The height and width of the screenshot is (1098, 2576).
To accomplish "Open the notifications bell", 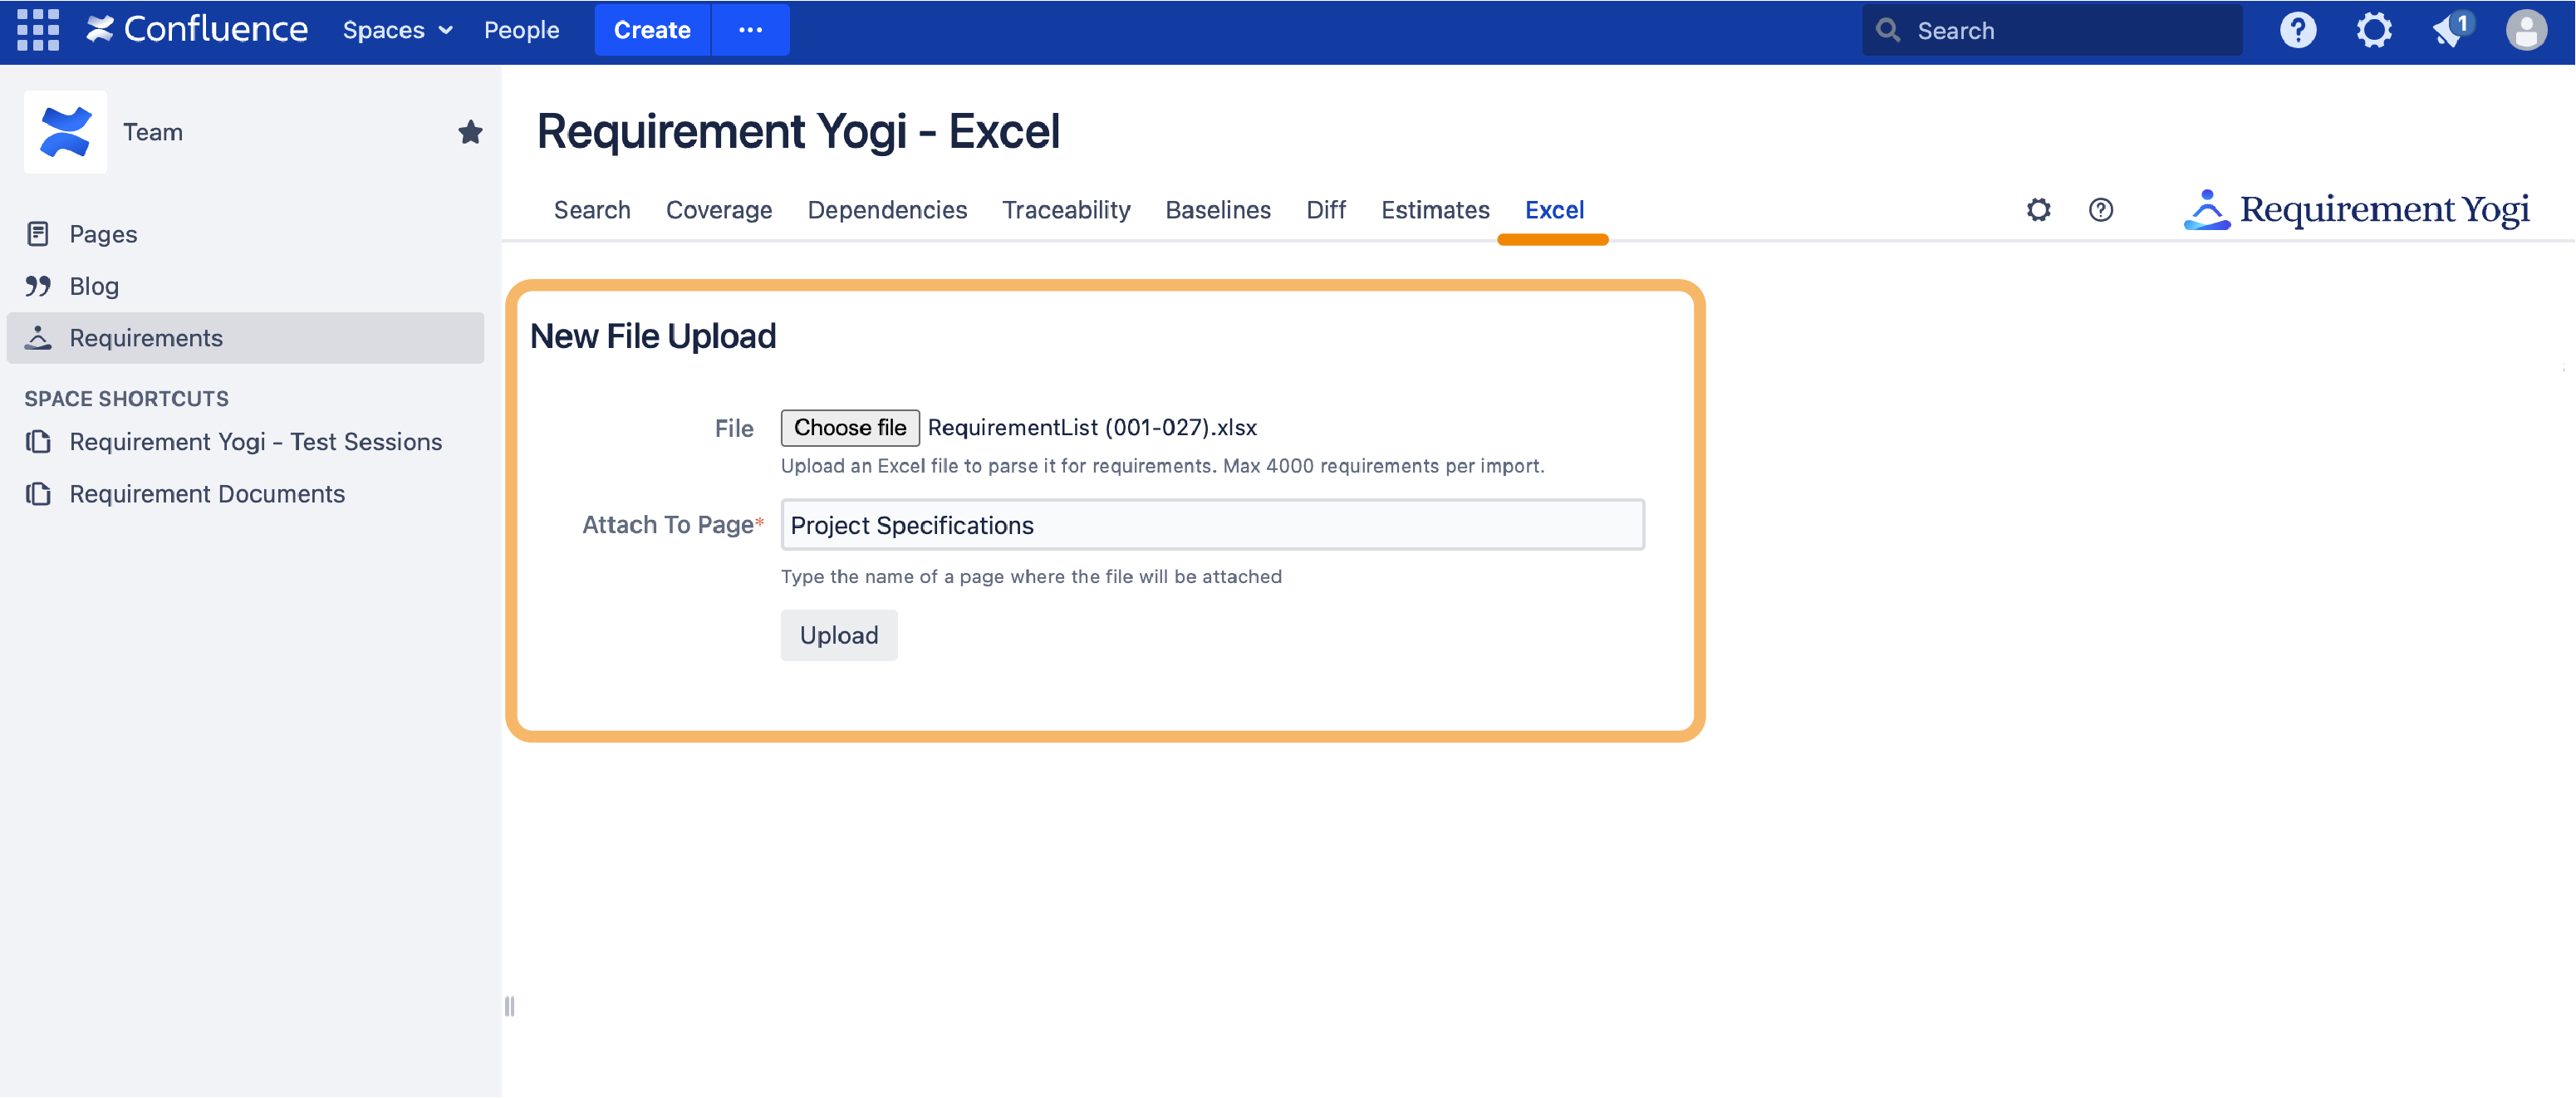I will pyautogui.click(x=2450, y=30).
